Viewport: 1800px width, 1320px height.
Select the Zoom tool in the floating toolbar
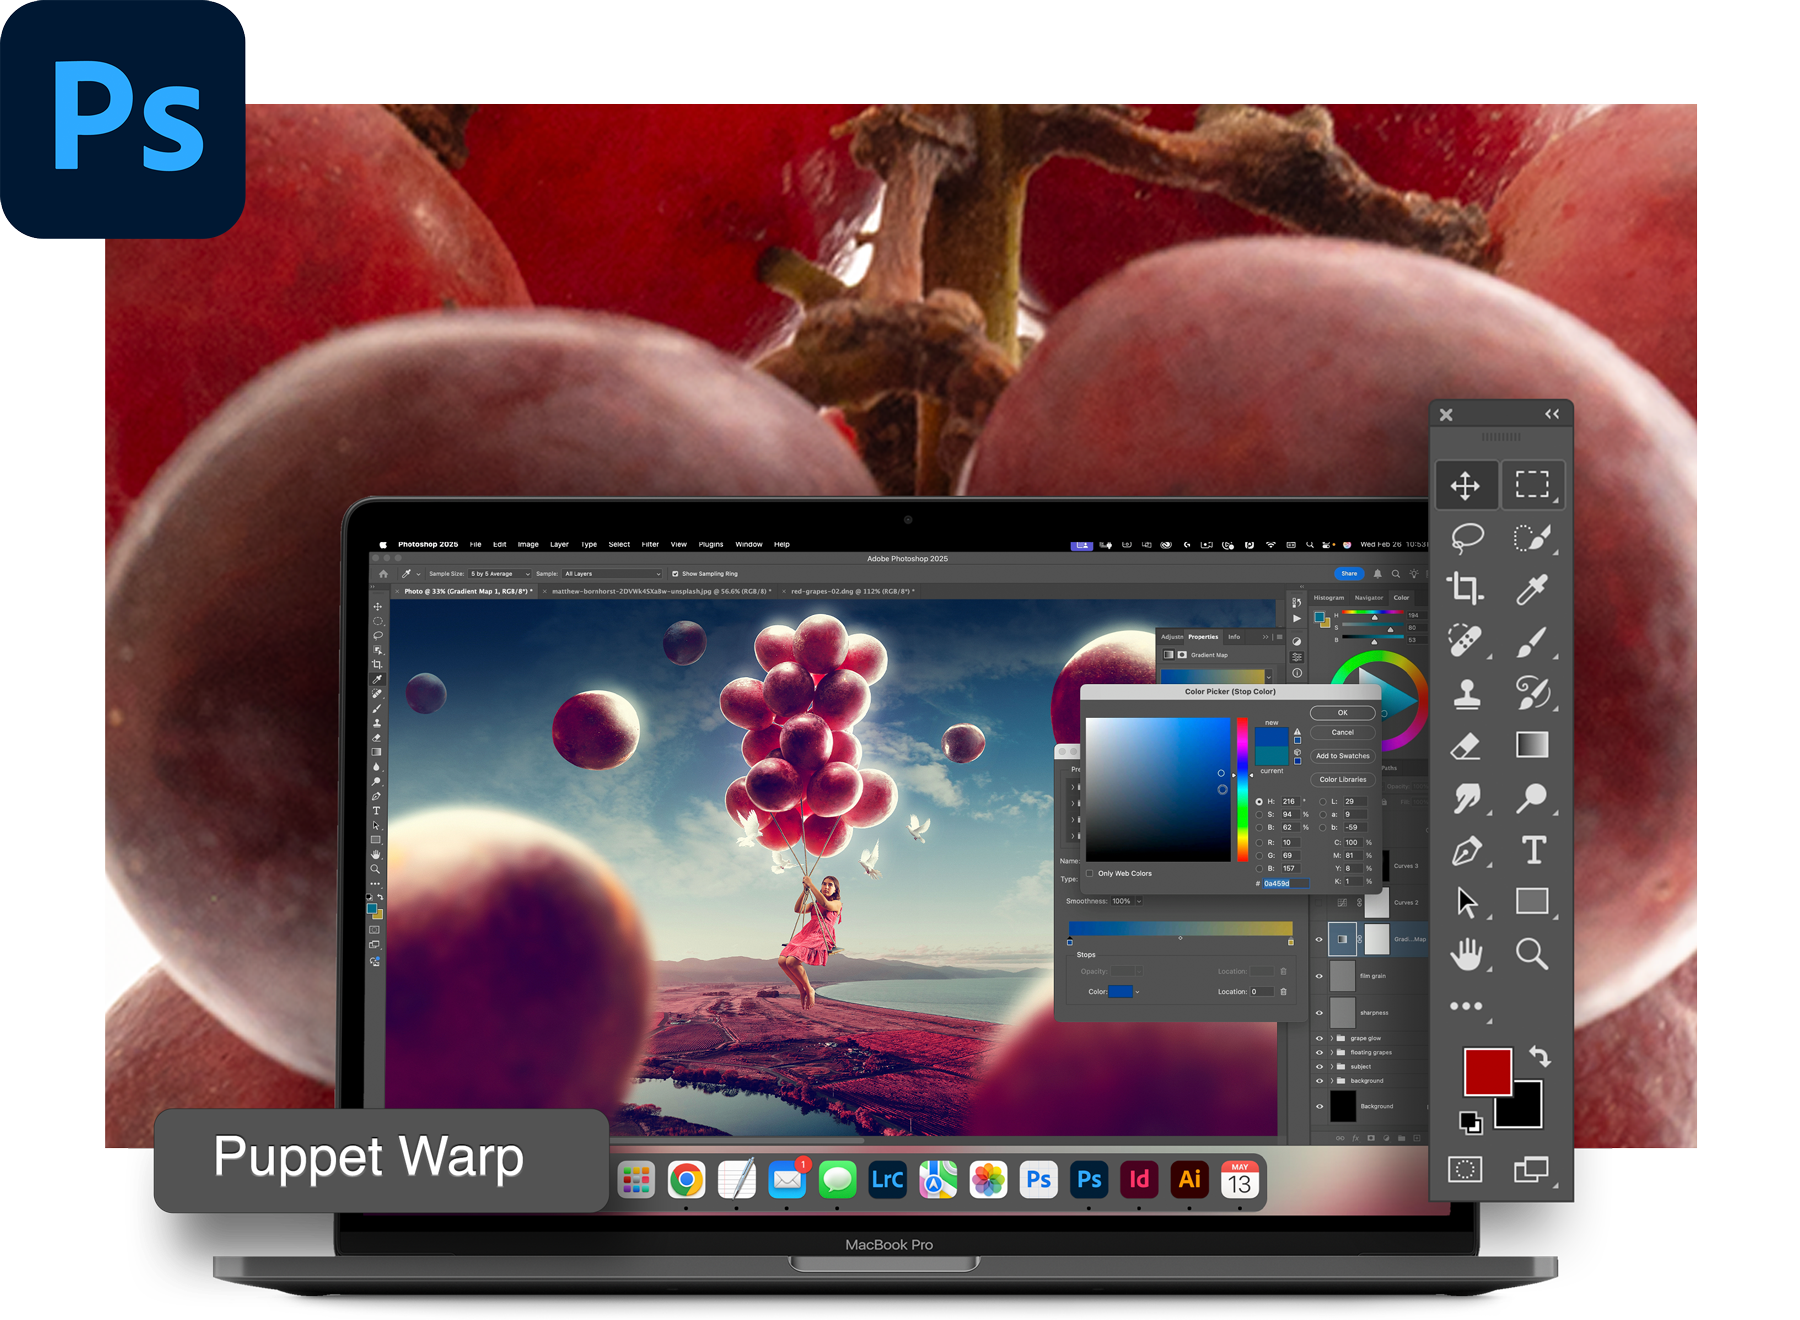pyautogui.click(x=1532, y=954)
